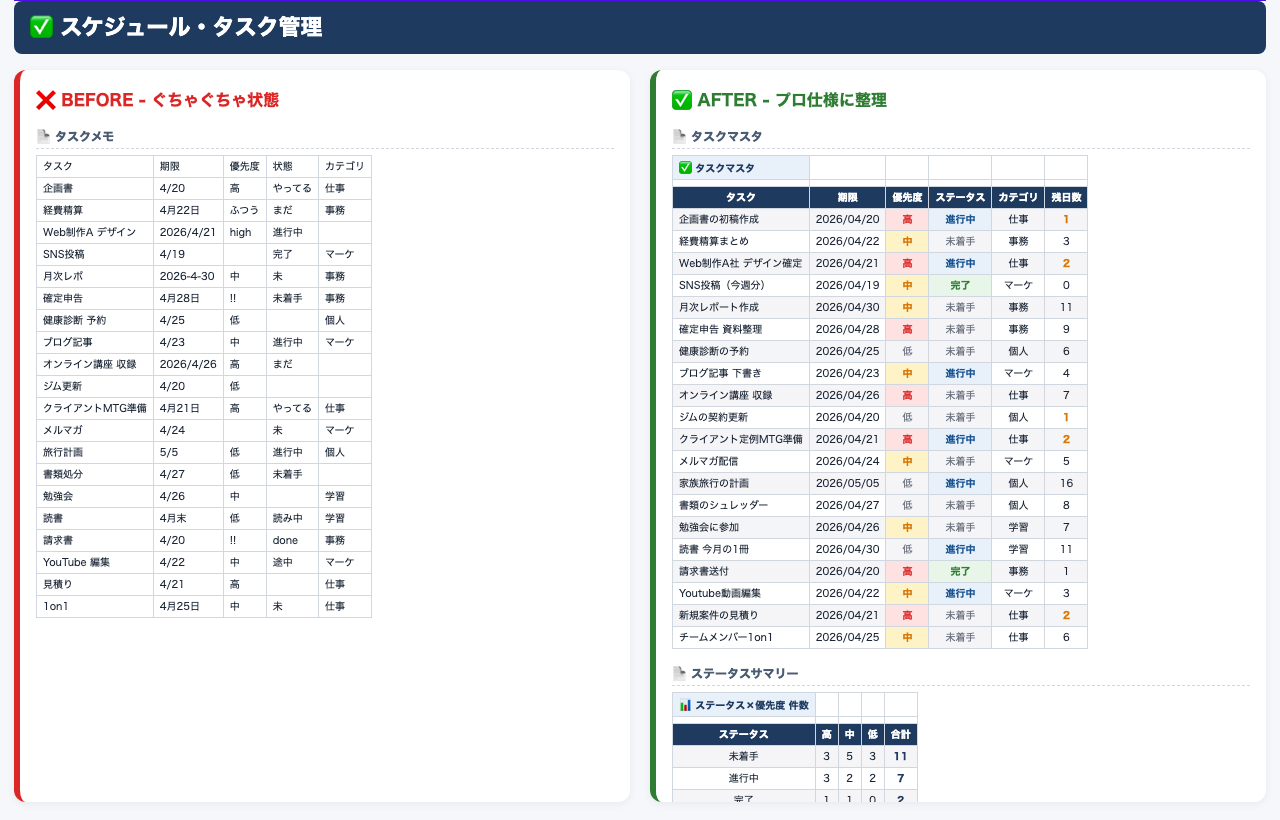Click the 未着手 row label in summary table

click(x=744, y=756)
